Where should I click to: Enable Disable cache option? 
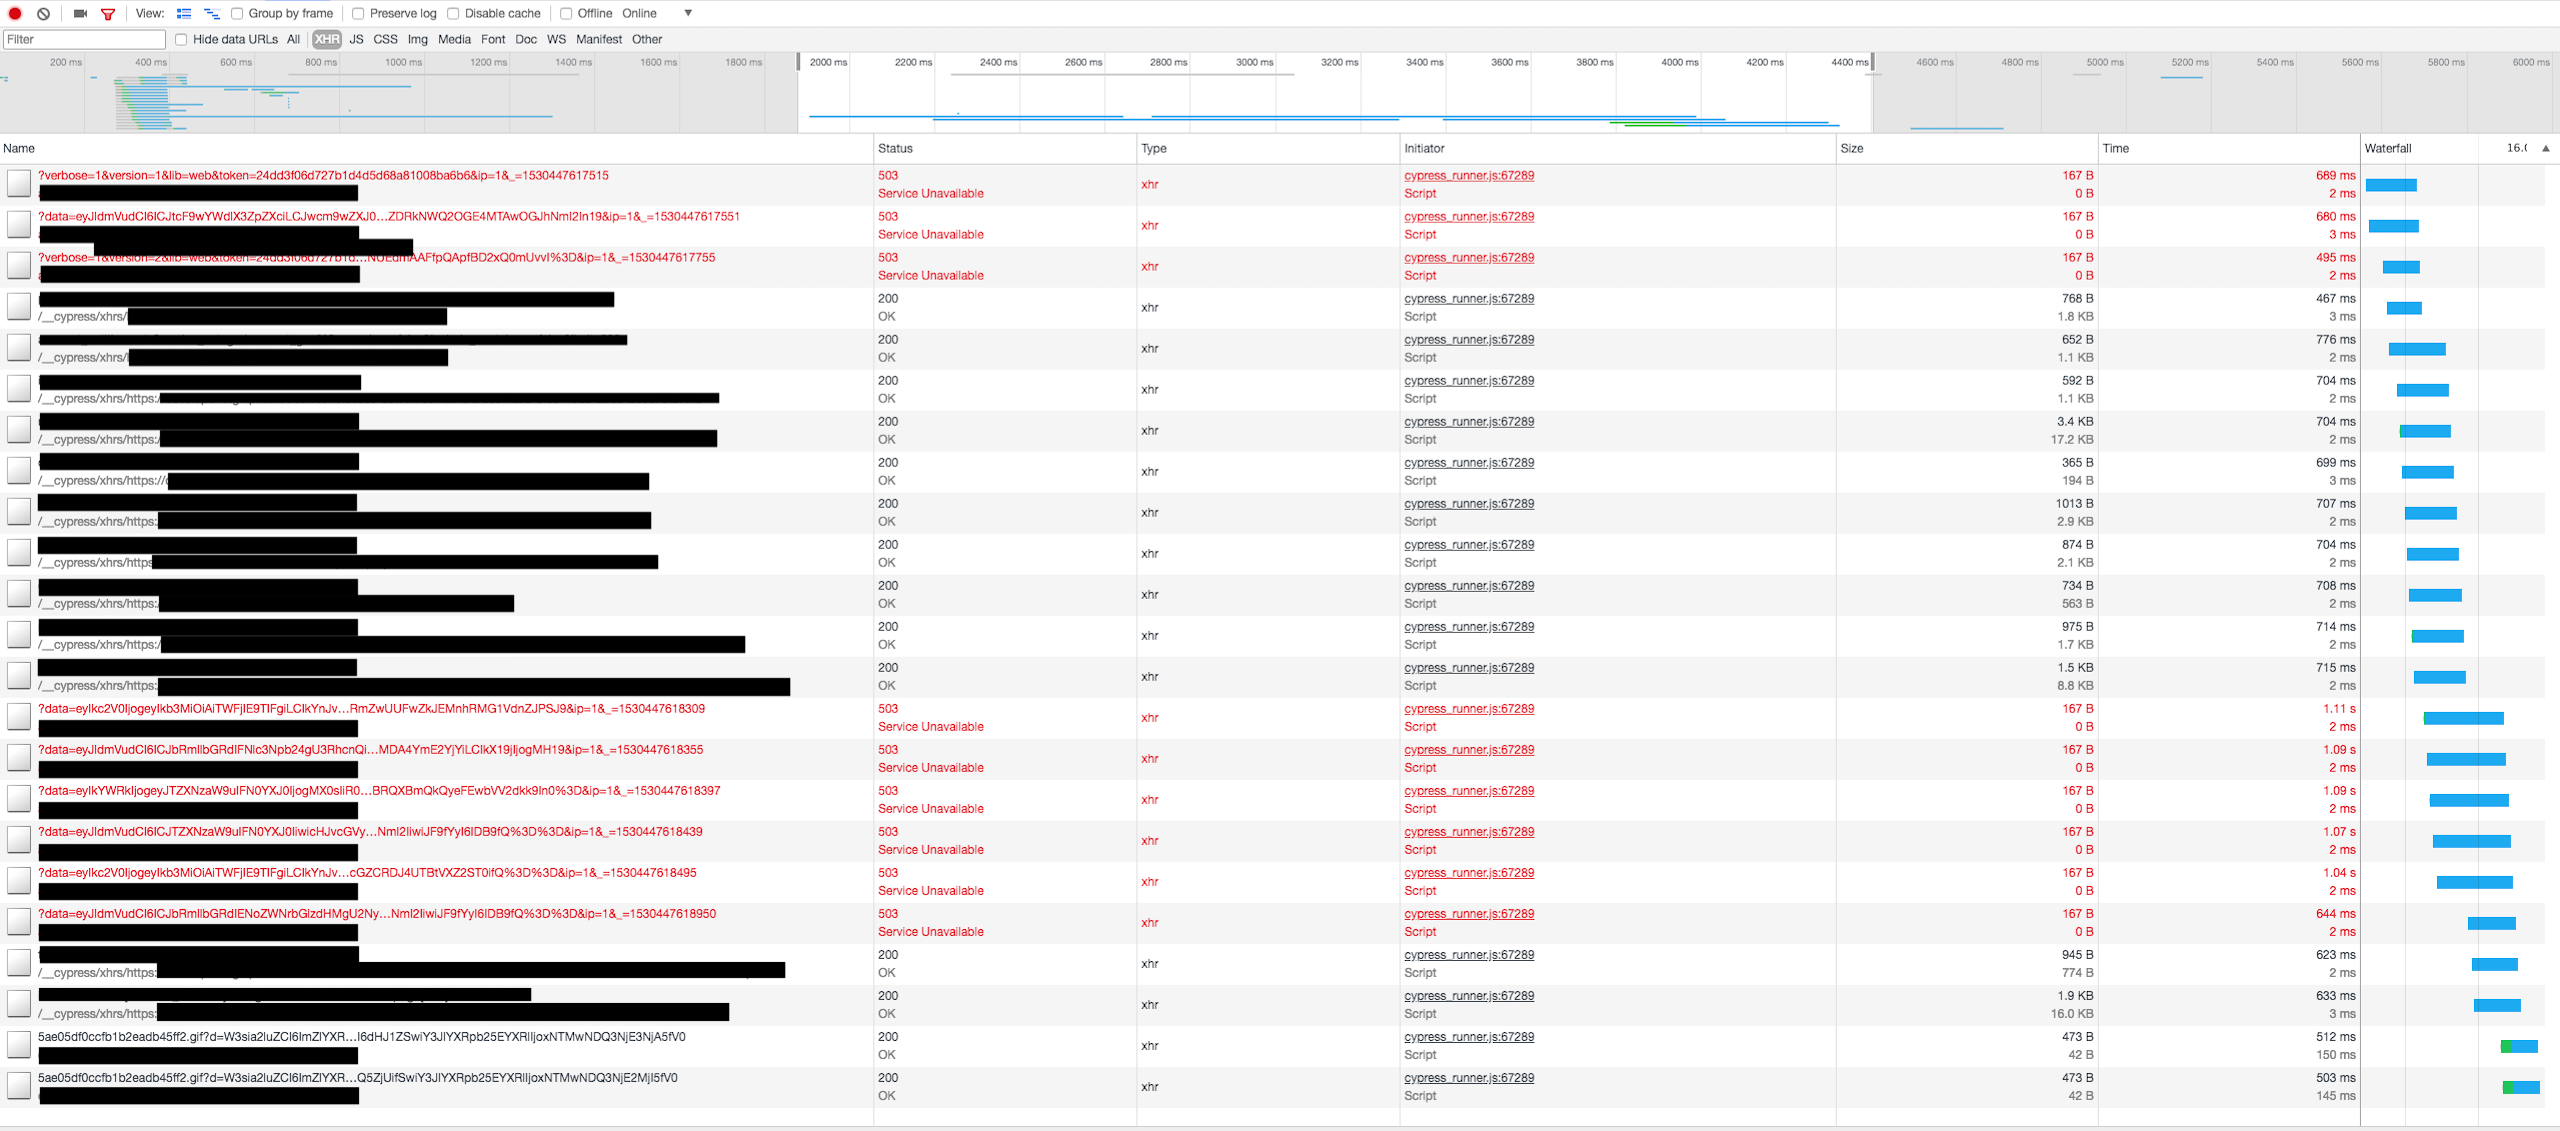[x=453, y=13]
